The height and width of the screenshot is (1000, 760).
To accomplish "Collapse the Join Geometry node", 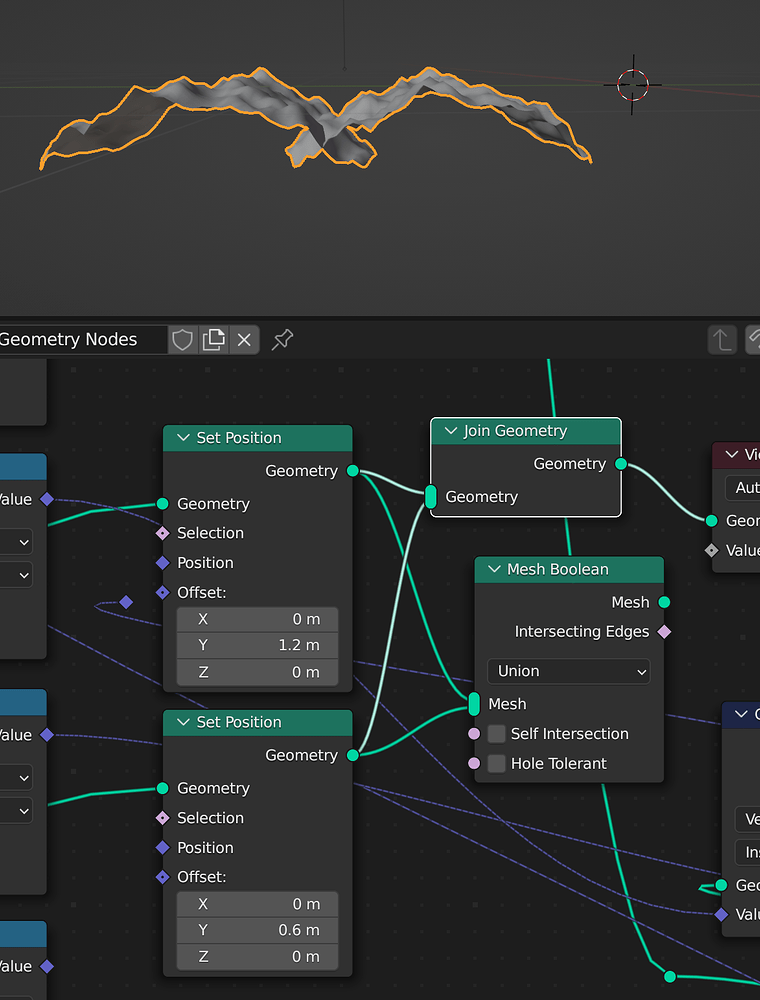I will tap(451, 431).
